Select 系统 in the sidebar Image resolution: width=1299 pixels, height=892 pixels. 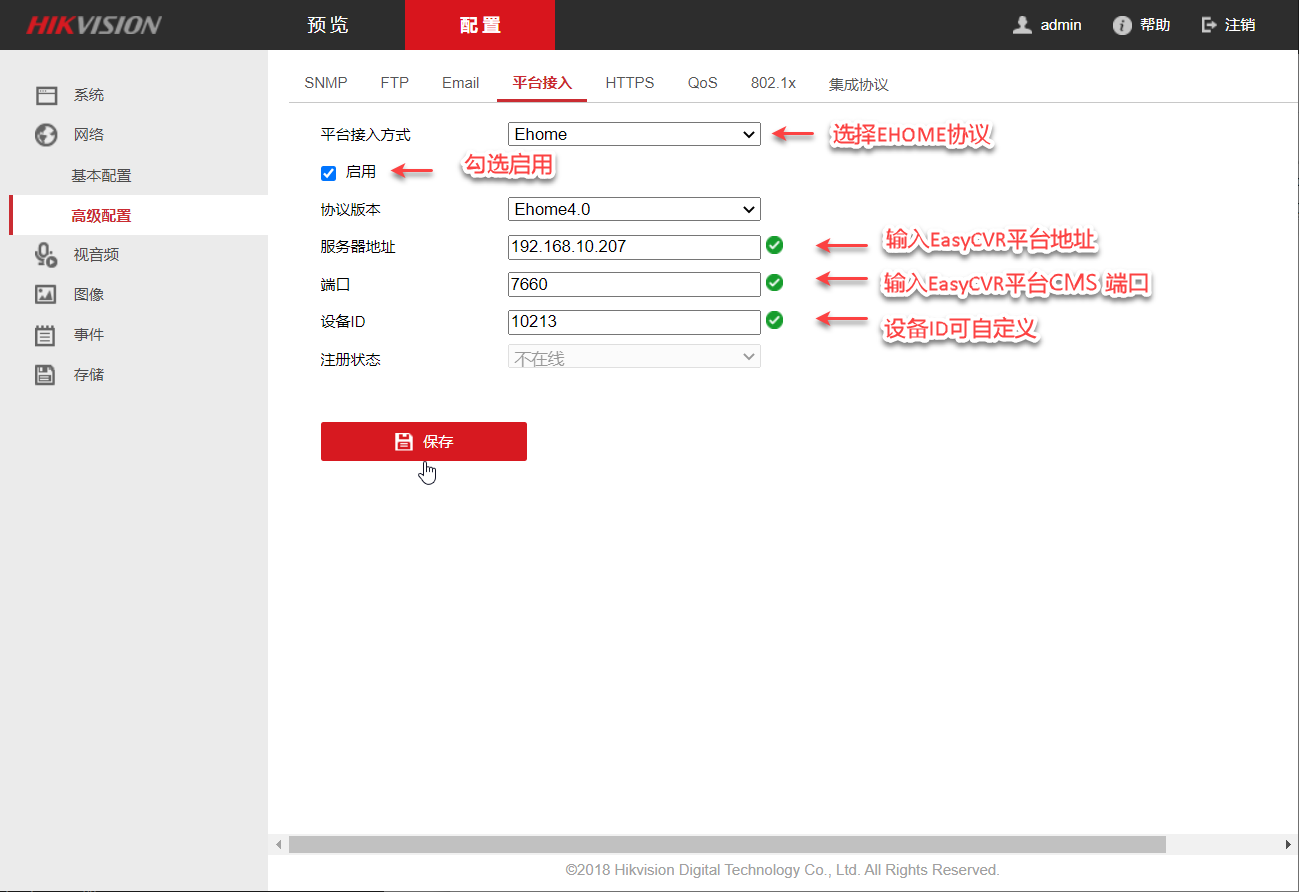pyautogui.click(x=89, y=95)
